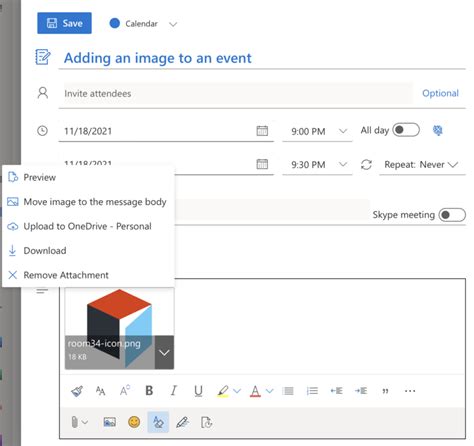Expand the font color options arrow

270,391
